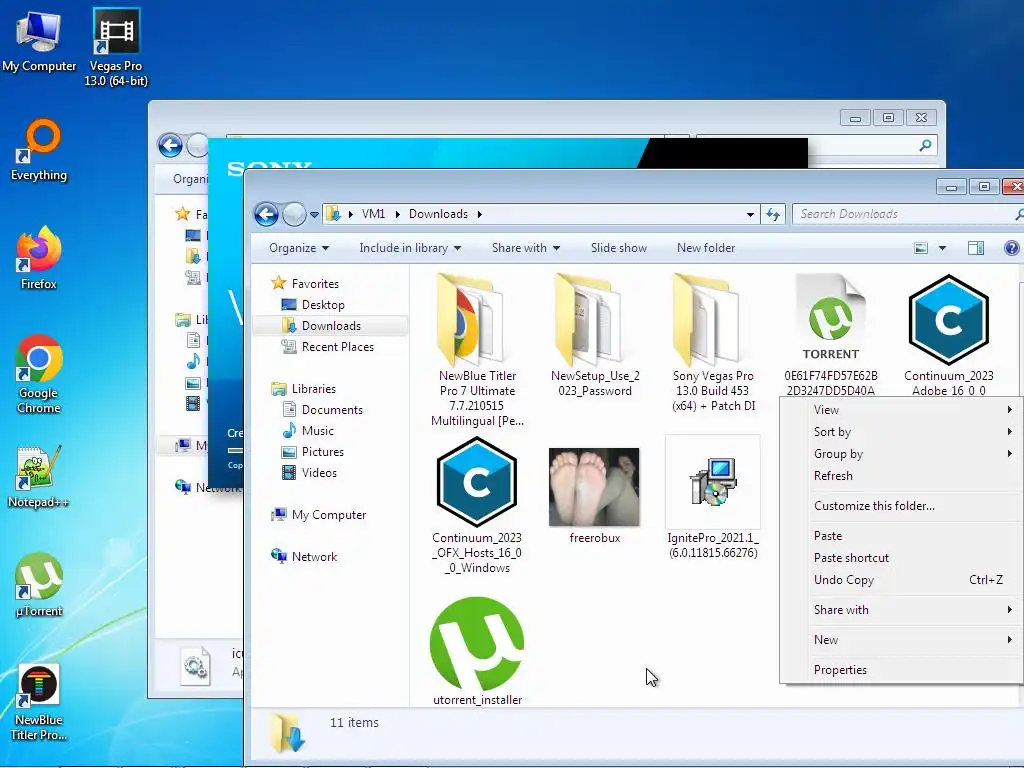Select IgnitePro_2021.1 installer file

click(x=713, y=498)
